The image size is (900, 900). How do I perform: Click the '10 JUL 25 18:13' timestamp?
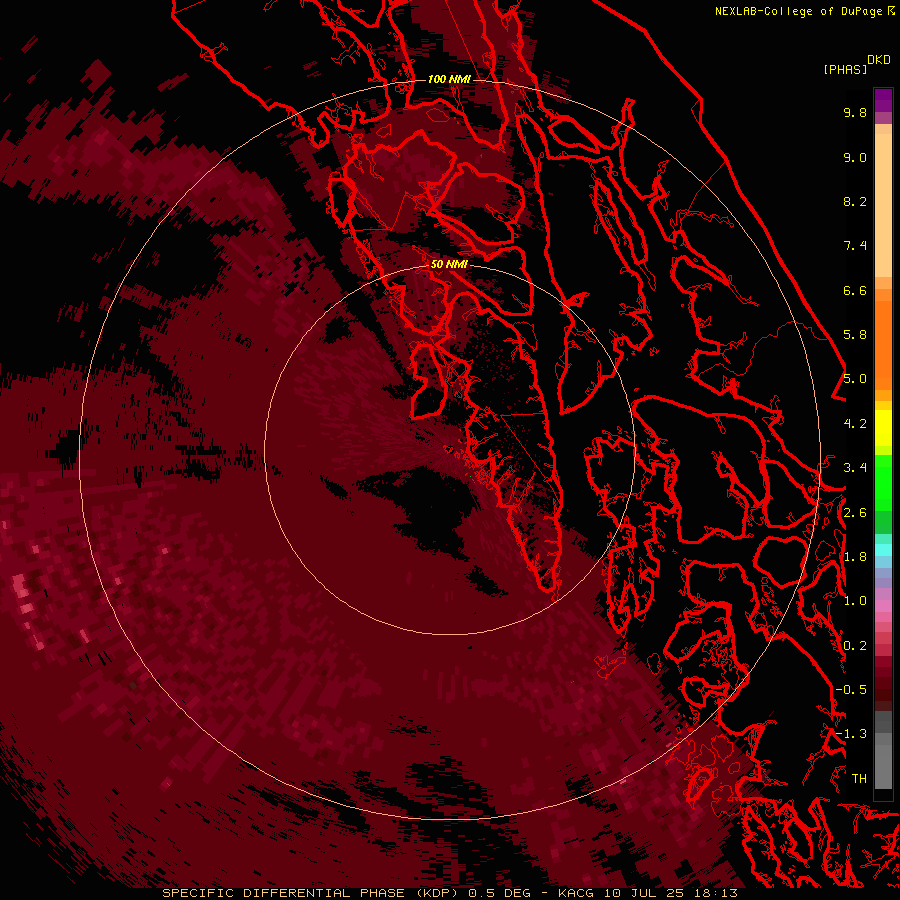click(670, 893)
